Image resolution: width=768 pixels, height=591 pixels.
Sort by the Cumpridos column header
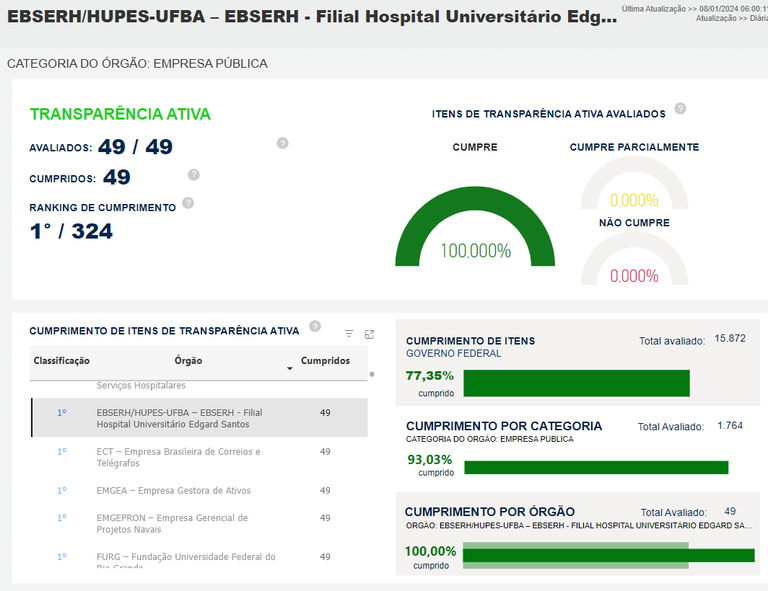(325, 361)
